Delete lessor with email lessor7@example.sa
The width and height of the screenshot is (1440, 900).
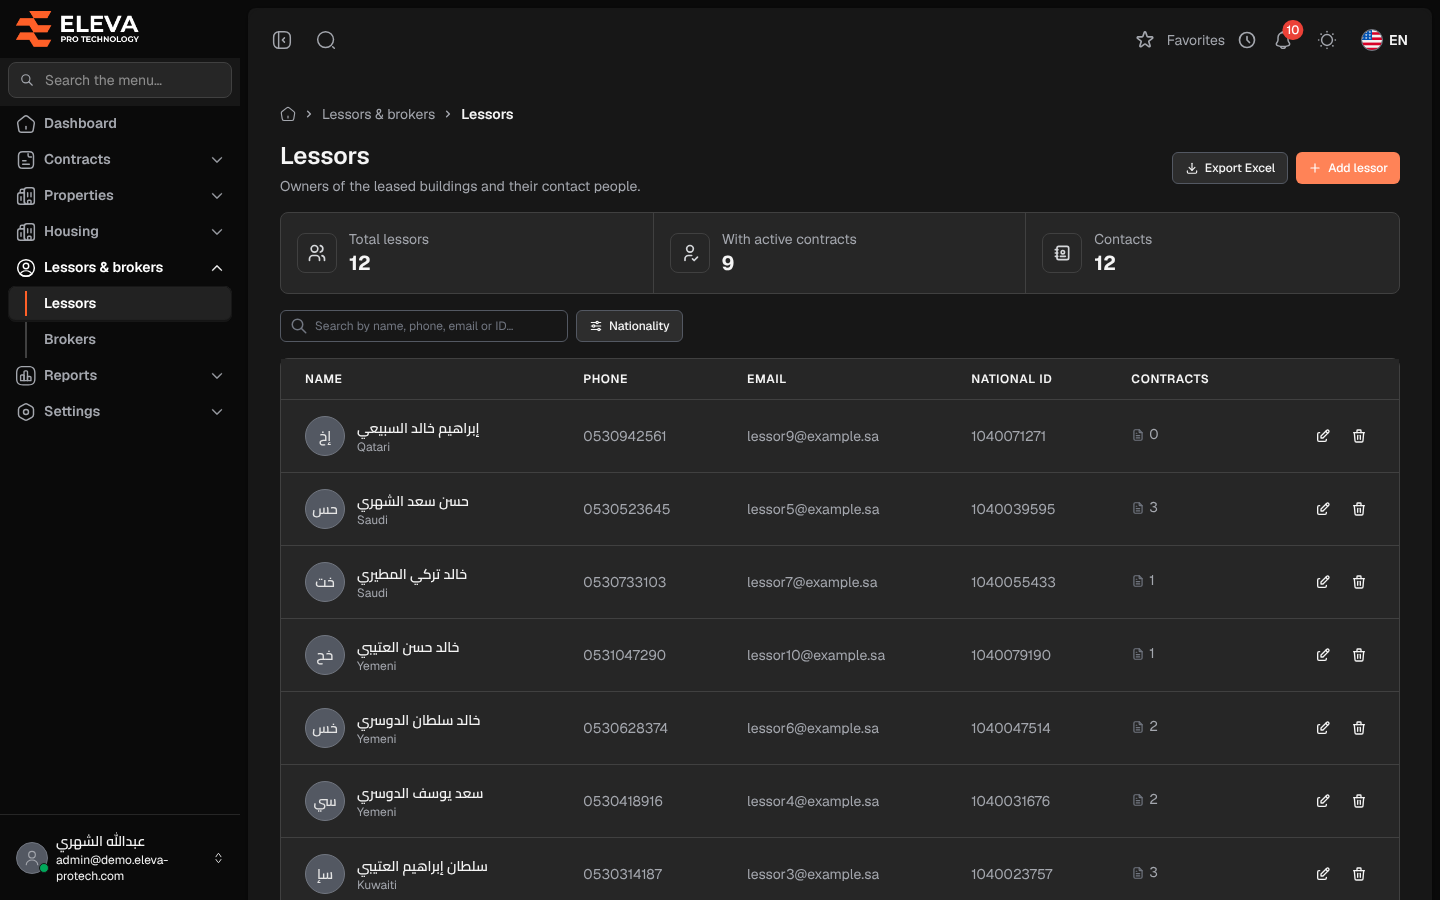click(1359, 582)
